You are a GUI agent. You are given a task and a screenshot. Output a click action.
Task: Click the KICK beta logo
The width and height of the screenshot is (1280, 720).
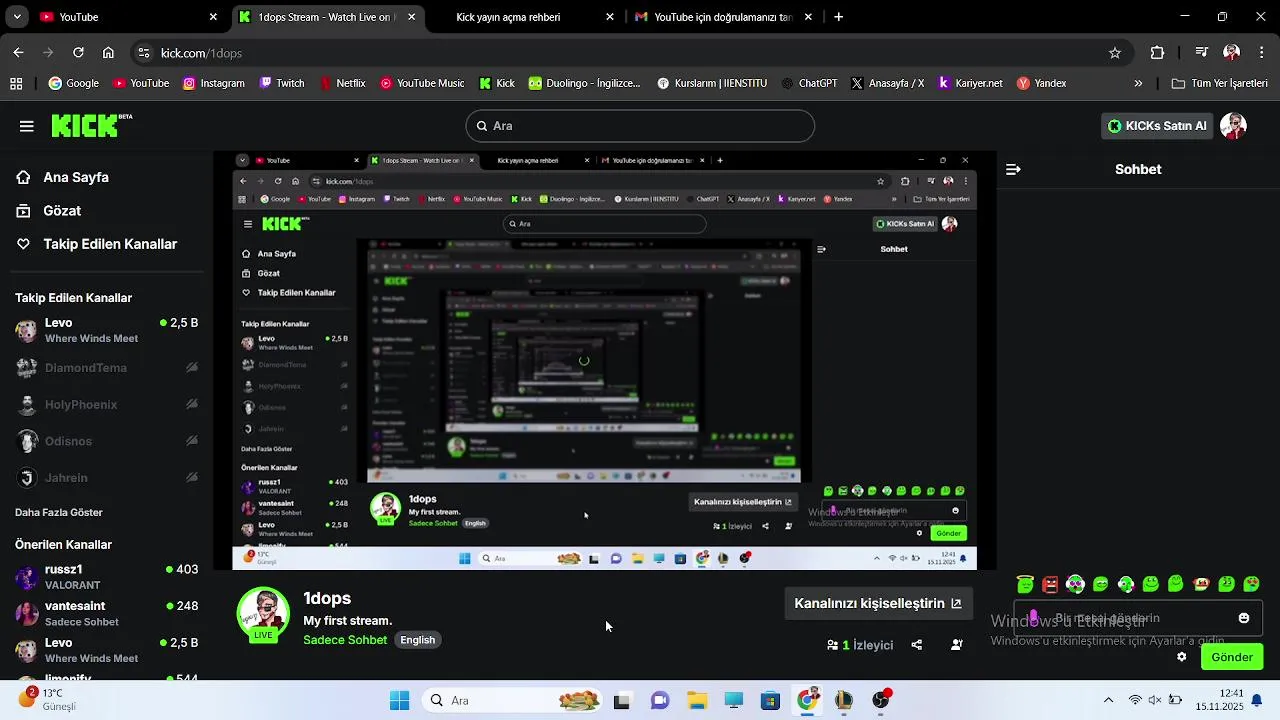tap(91, 125)
